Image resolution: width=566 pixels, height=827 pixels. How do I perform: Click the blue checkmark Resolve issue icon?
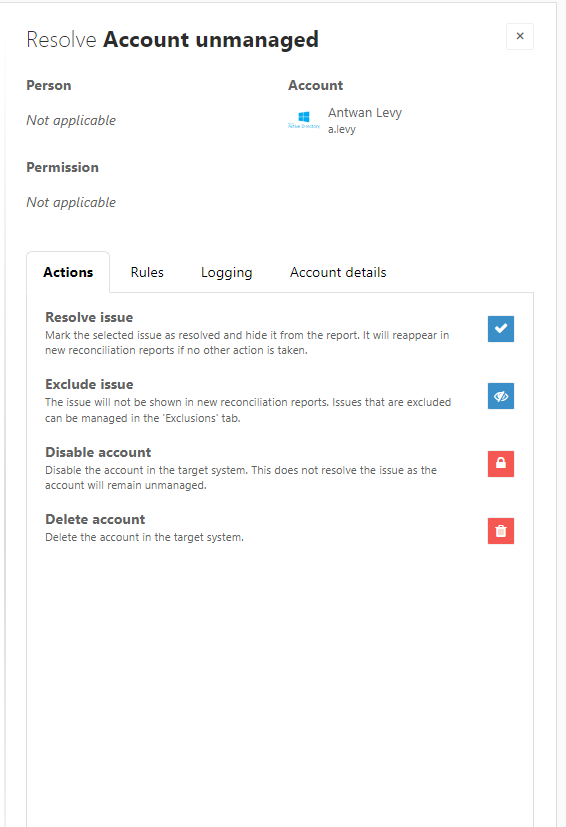[x=501, y=329]
